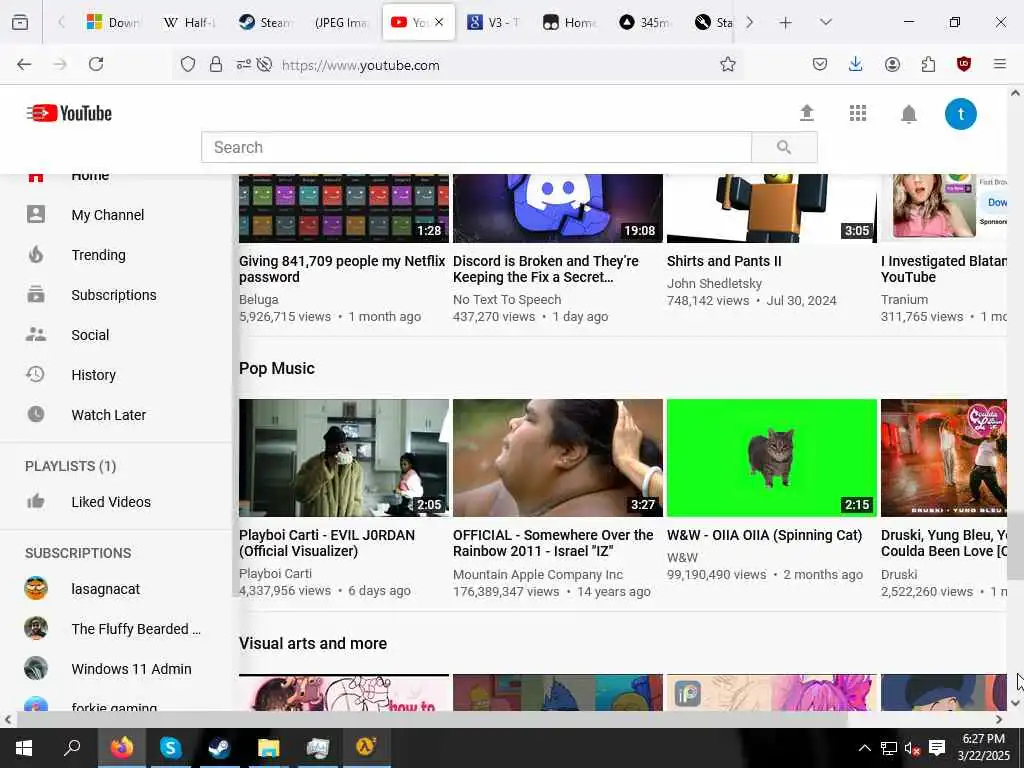Reload the page in the browser
This screenshot has width=1024, height=768.
[x=96, y=64]
